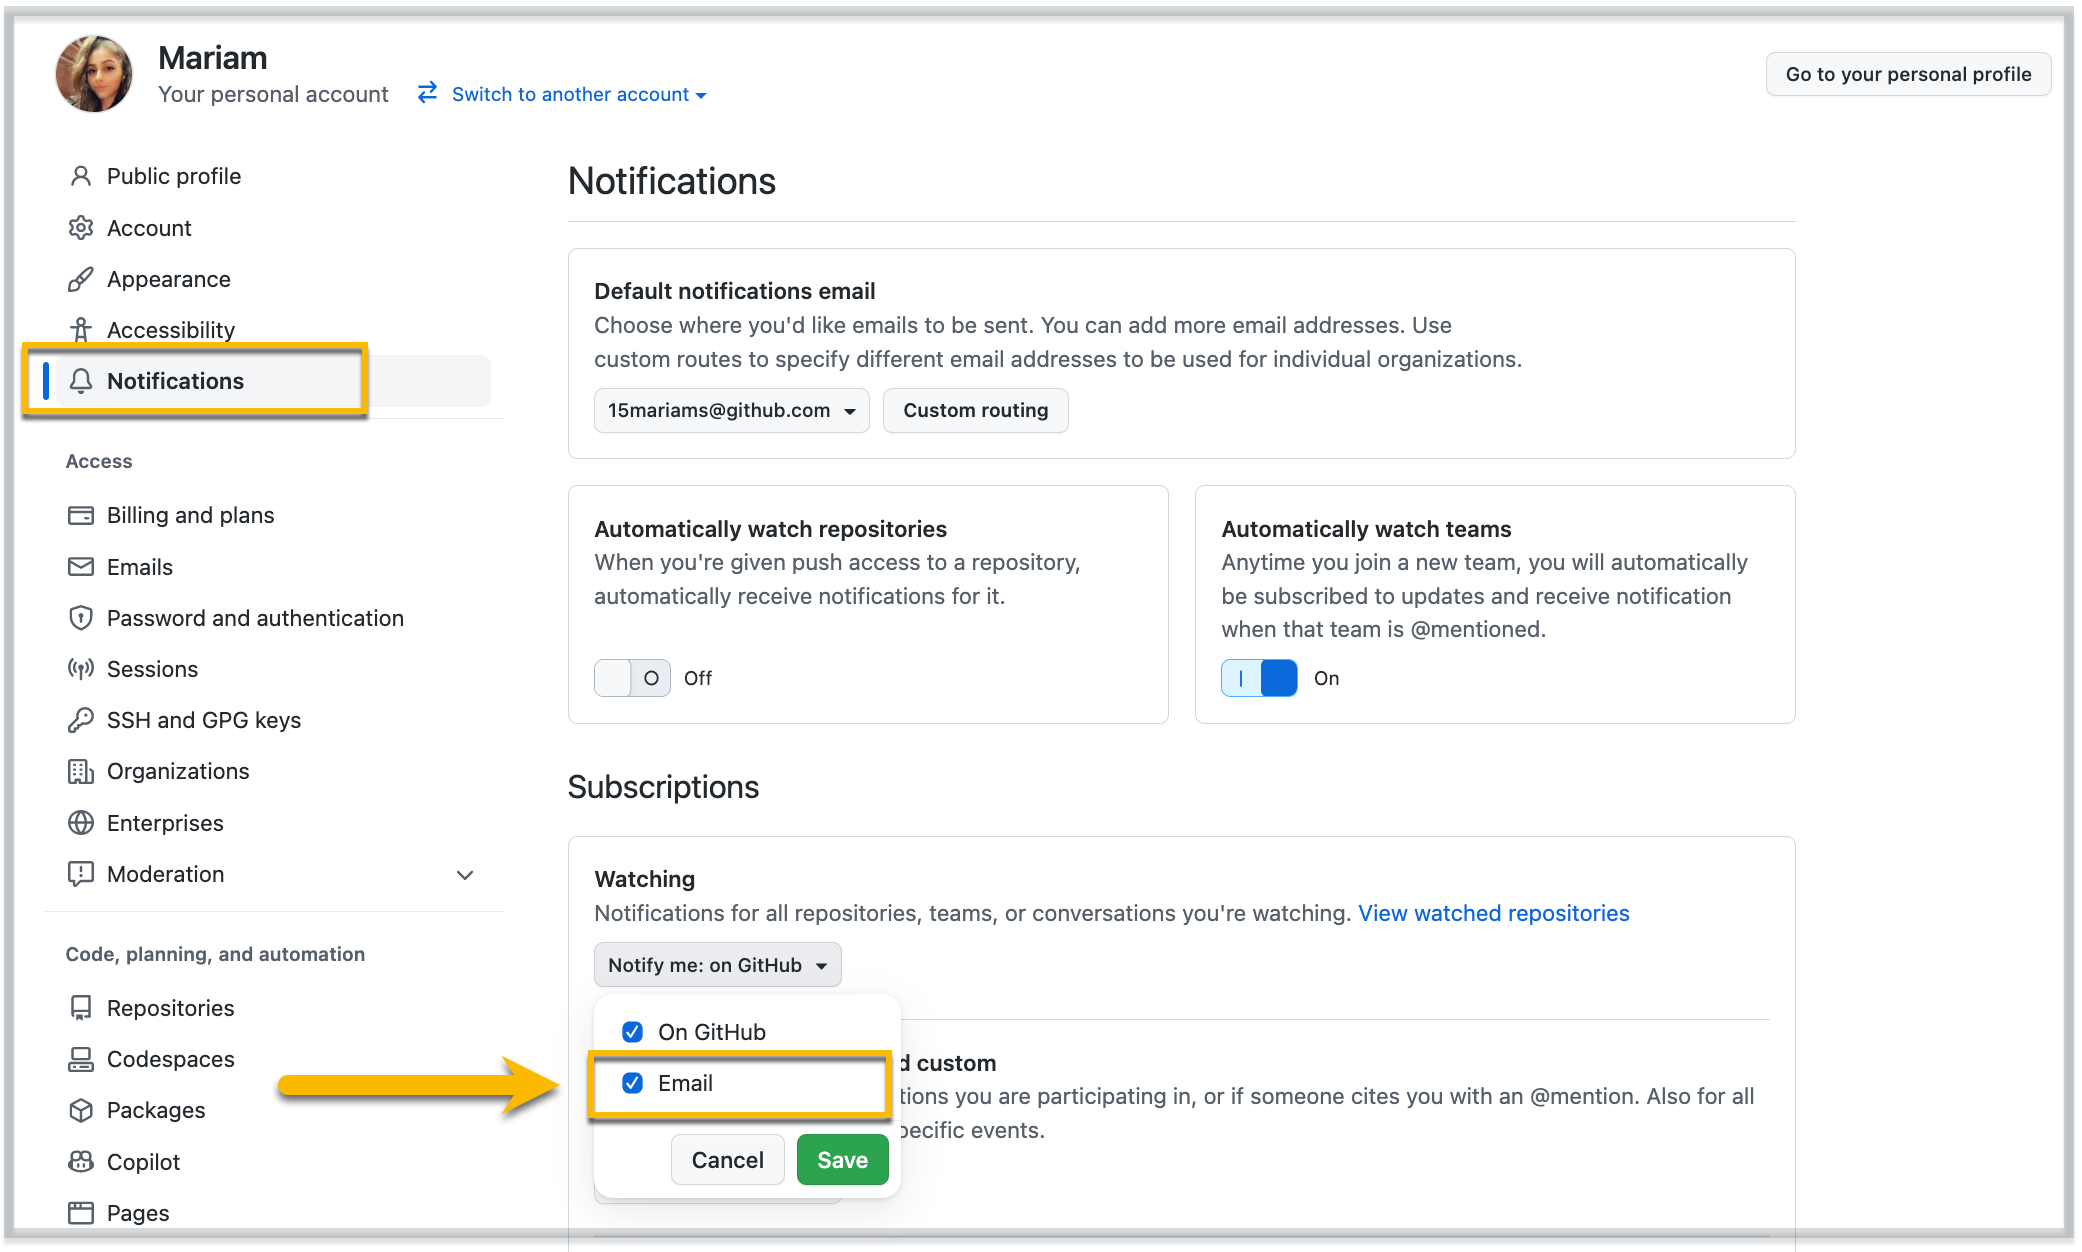2082x1252 pixels.
Task: Click Mariam's profile avatar picture
Action: click(x=93, y=73)
